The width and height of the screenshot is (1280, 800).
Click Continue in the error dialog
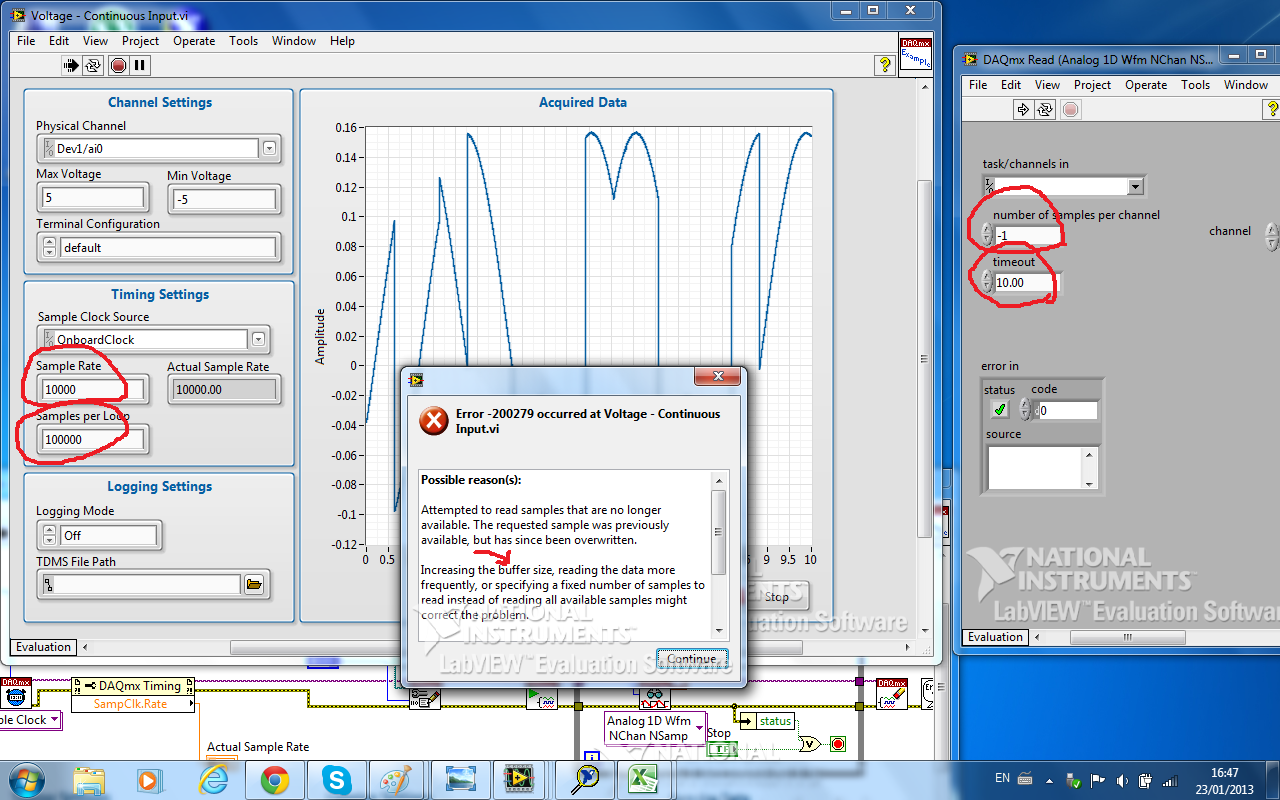[691, 659]
